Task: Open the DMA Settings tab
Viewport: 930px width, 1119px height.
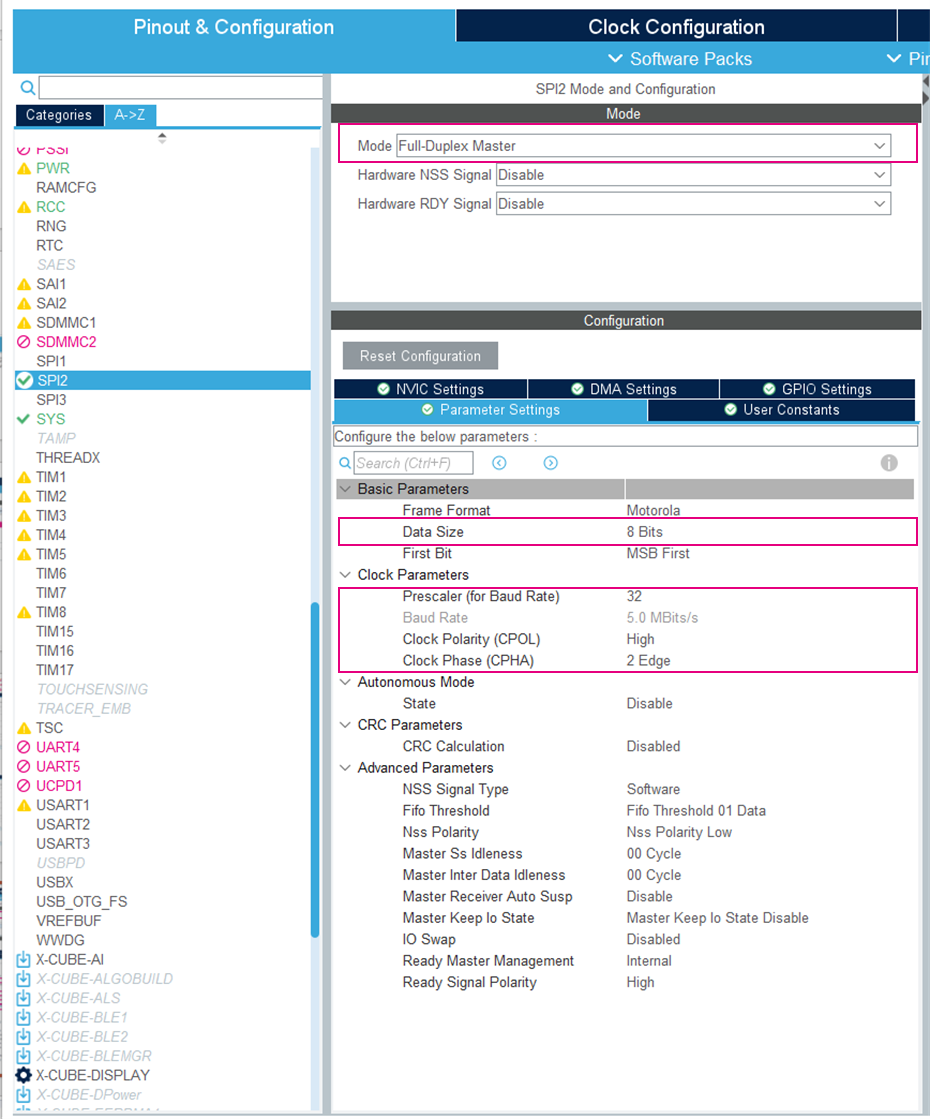Action: pyautogui.click(x=623, y=389)
